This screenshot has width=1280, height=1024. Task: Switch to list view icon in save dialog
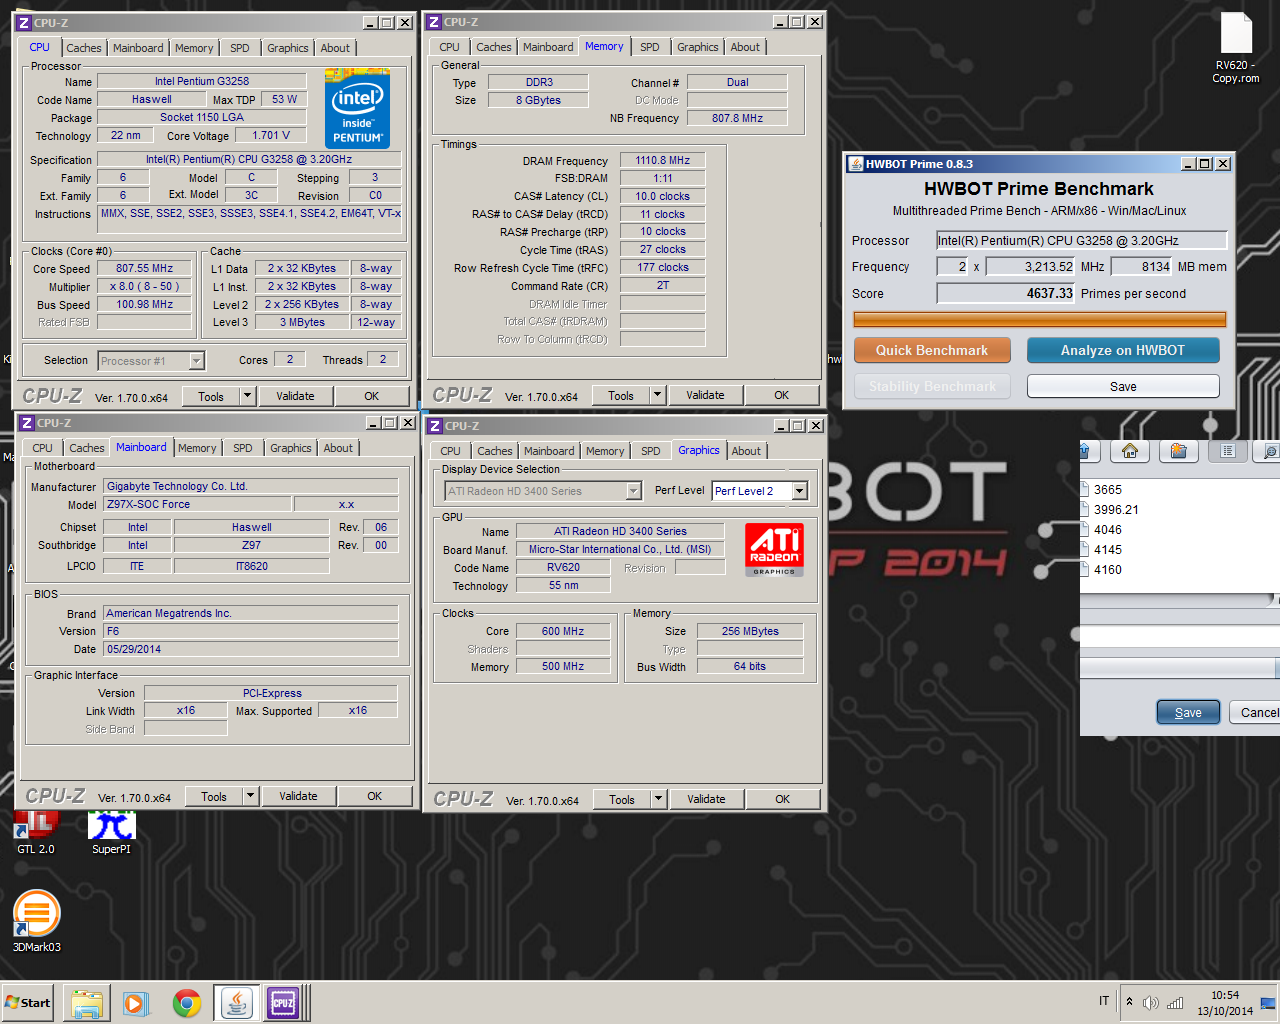pyautogui.click(x=1228, y=451)
